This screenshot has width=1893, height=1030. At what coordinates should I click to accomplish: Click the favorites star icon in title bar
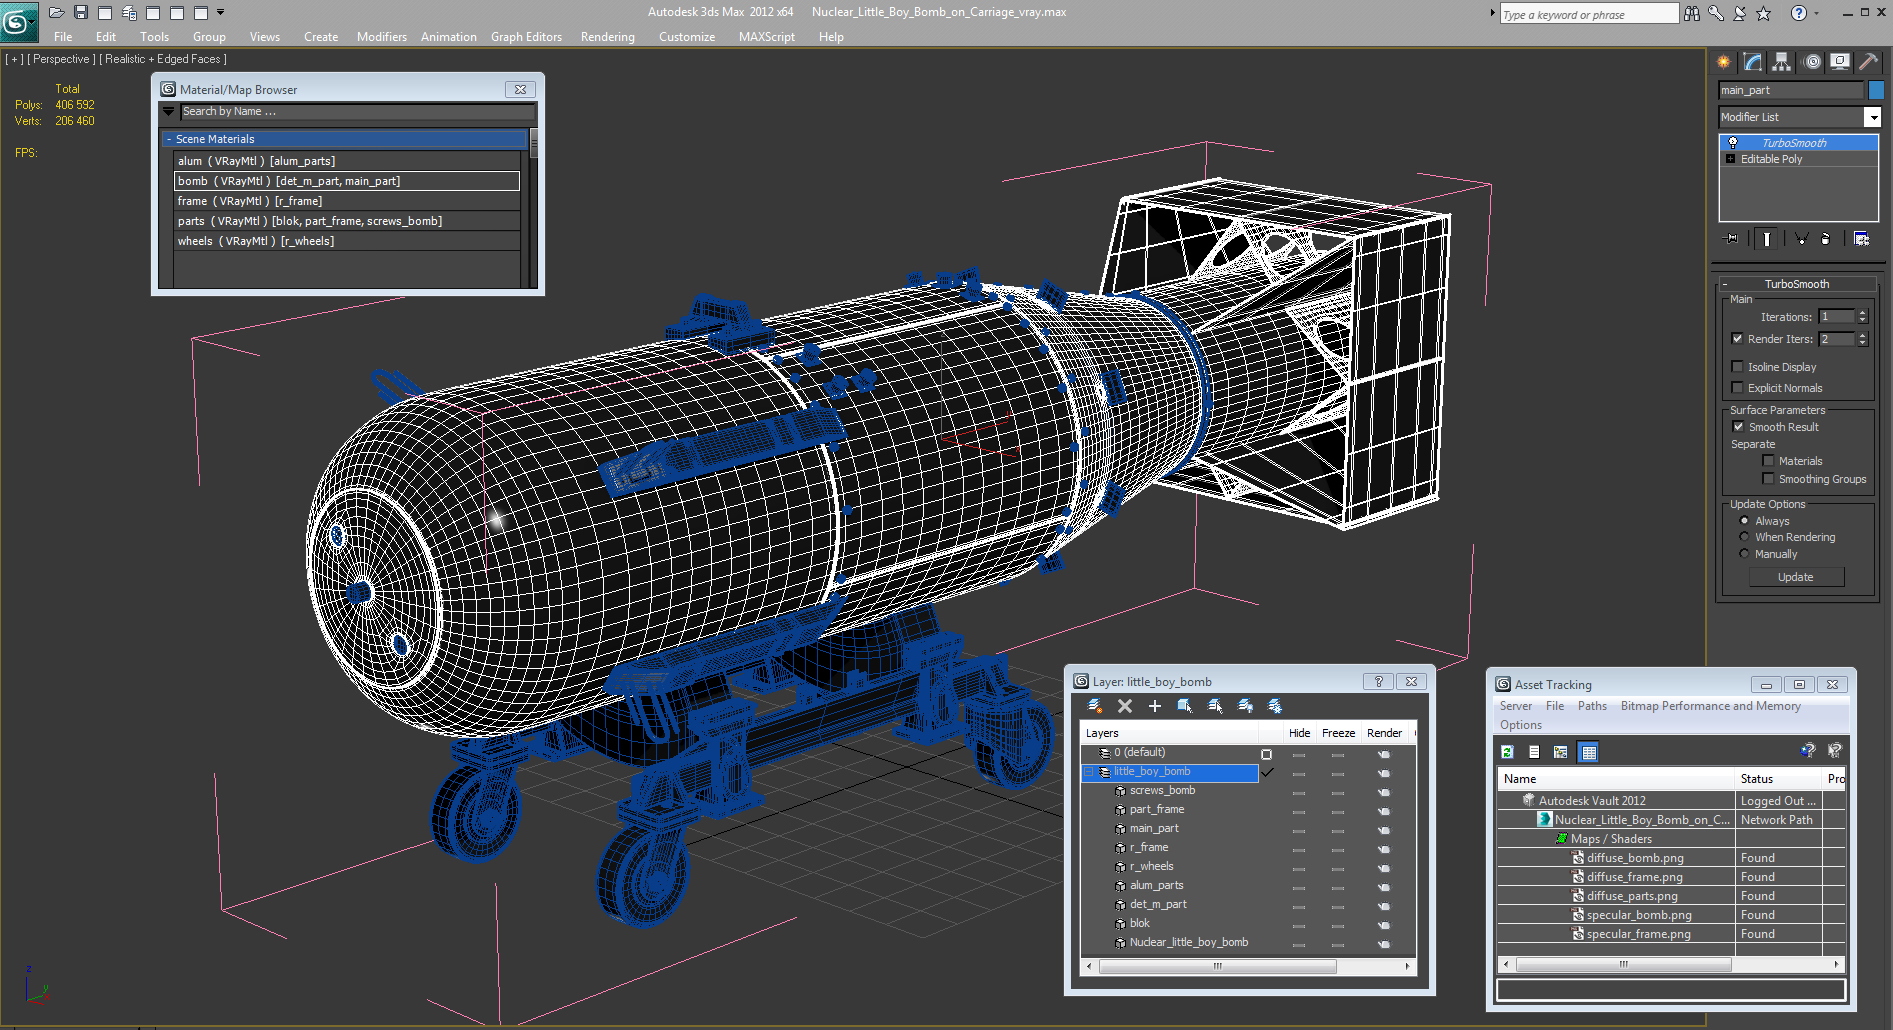coord(1764,13)
